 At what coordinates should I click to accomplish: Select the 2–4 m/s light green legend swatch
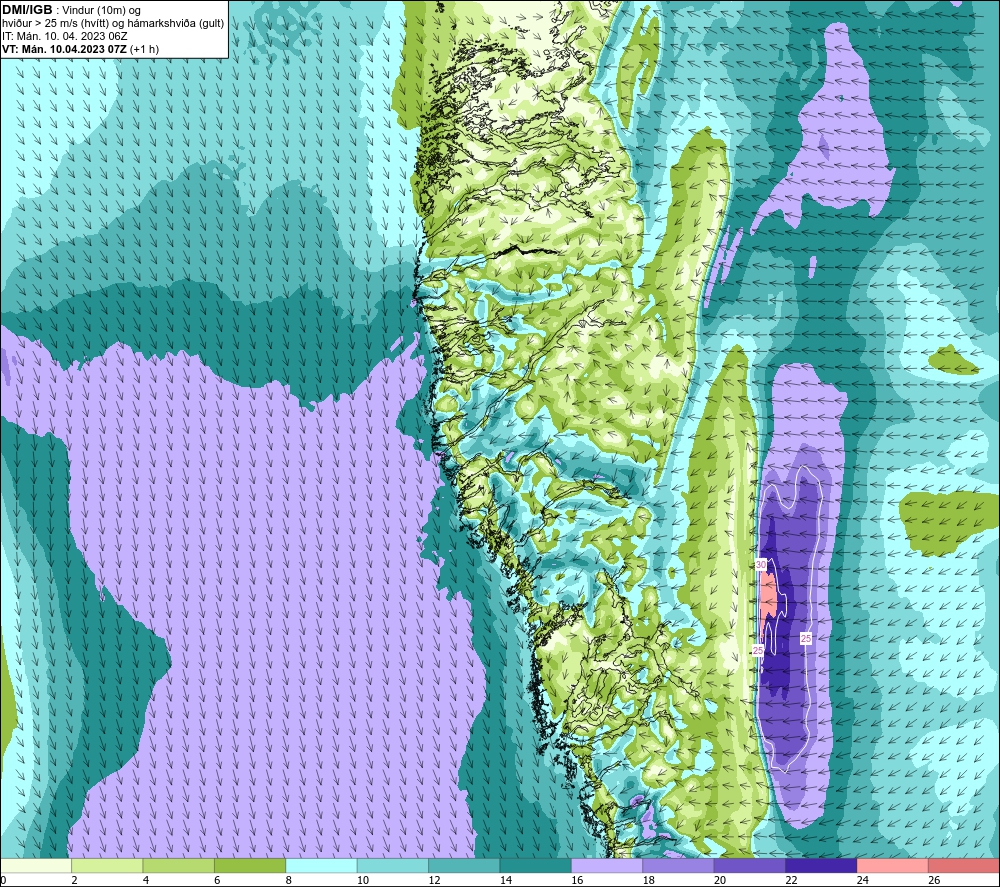107,866
